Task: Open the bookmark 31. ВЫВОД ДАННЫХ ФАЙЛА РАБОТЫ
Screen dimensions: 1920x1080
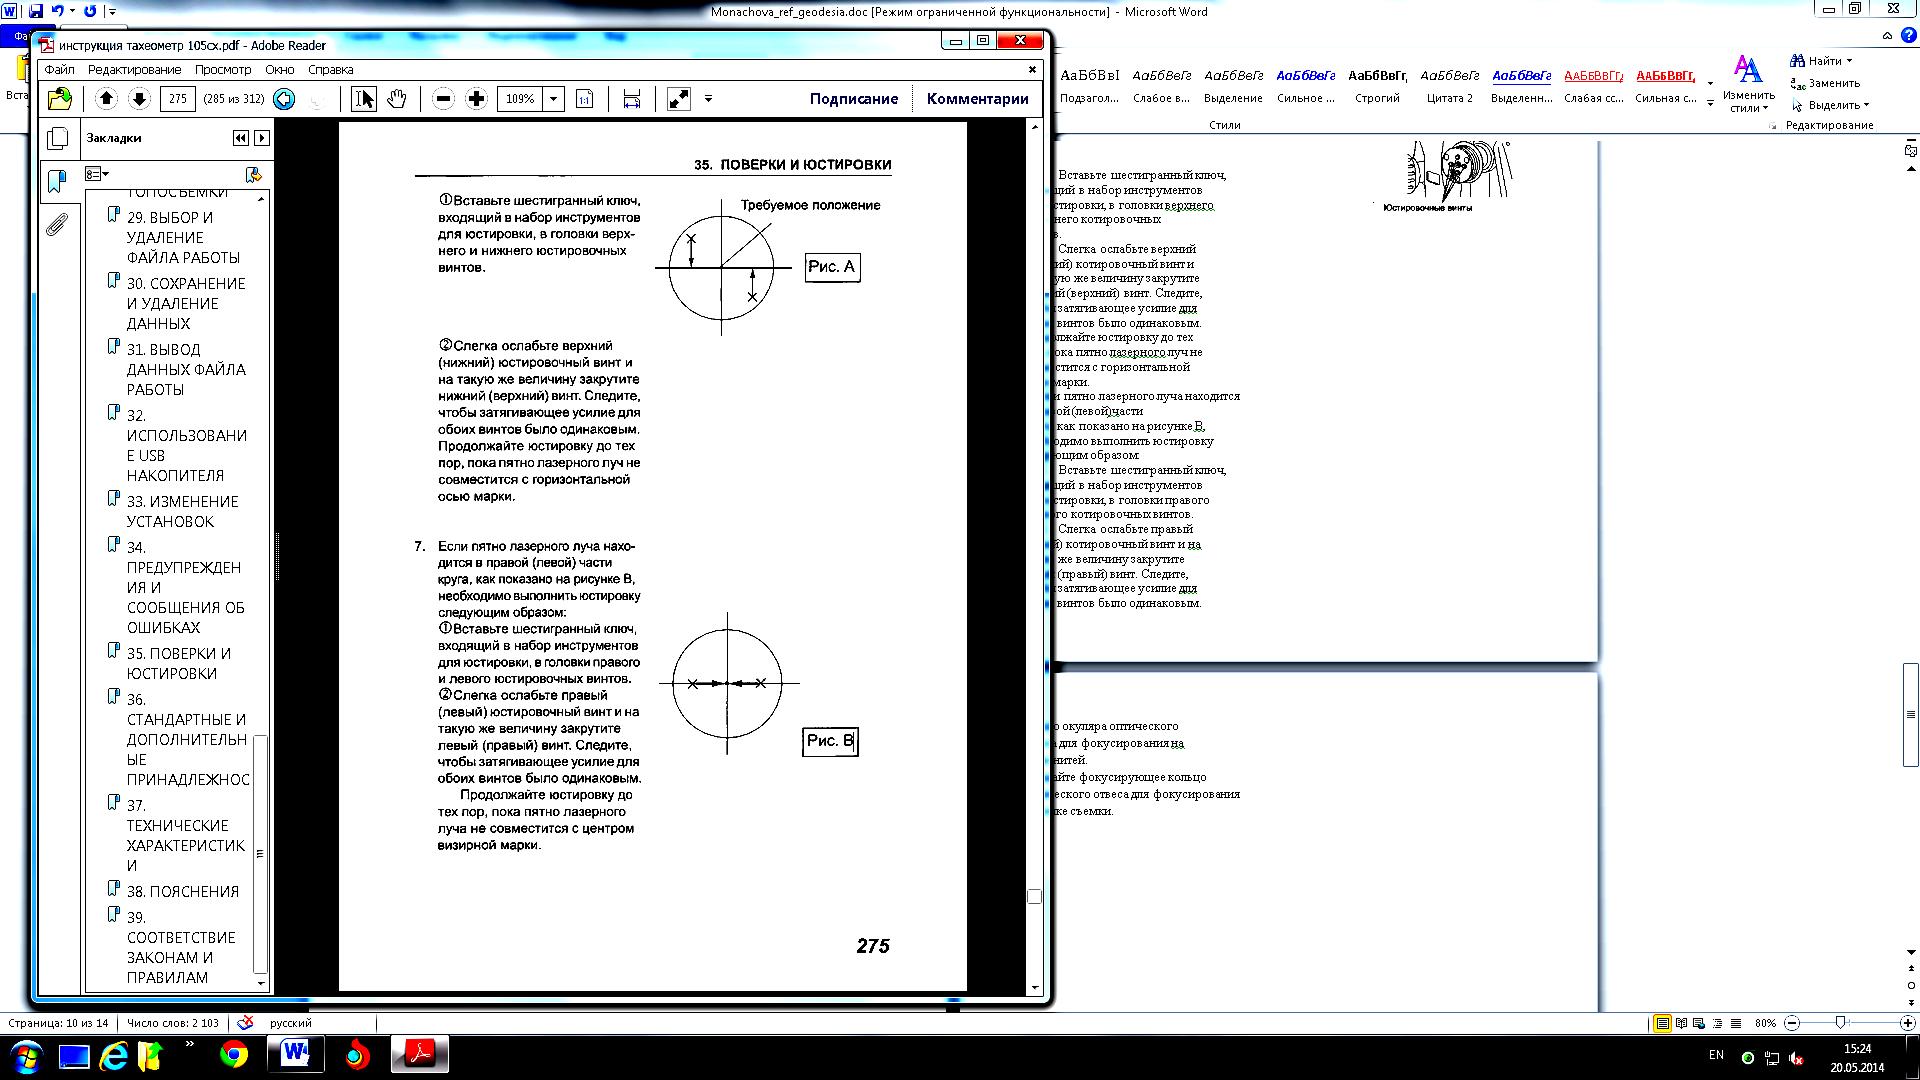Action: pos(185,369)
